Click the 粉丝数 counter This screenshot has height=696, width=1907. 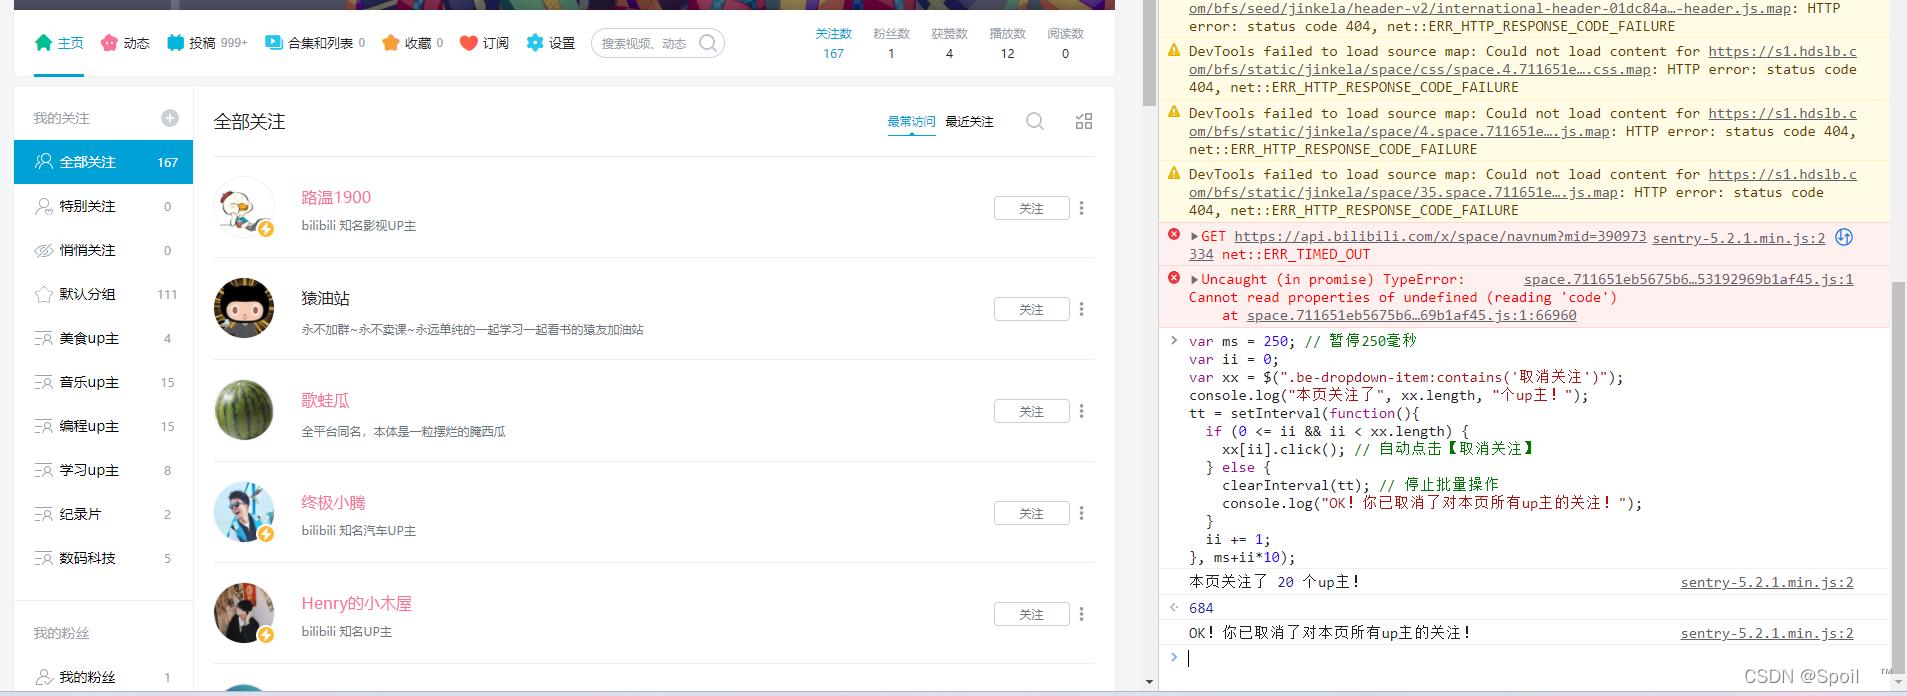891,43
